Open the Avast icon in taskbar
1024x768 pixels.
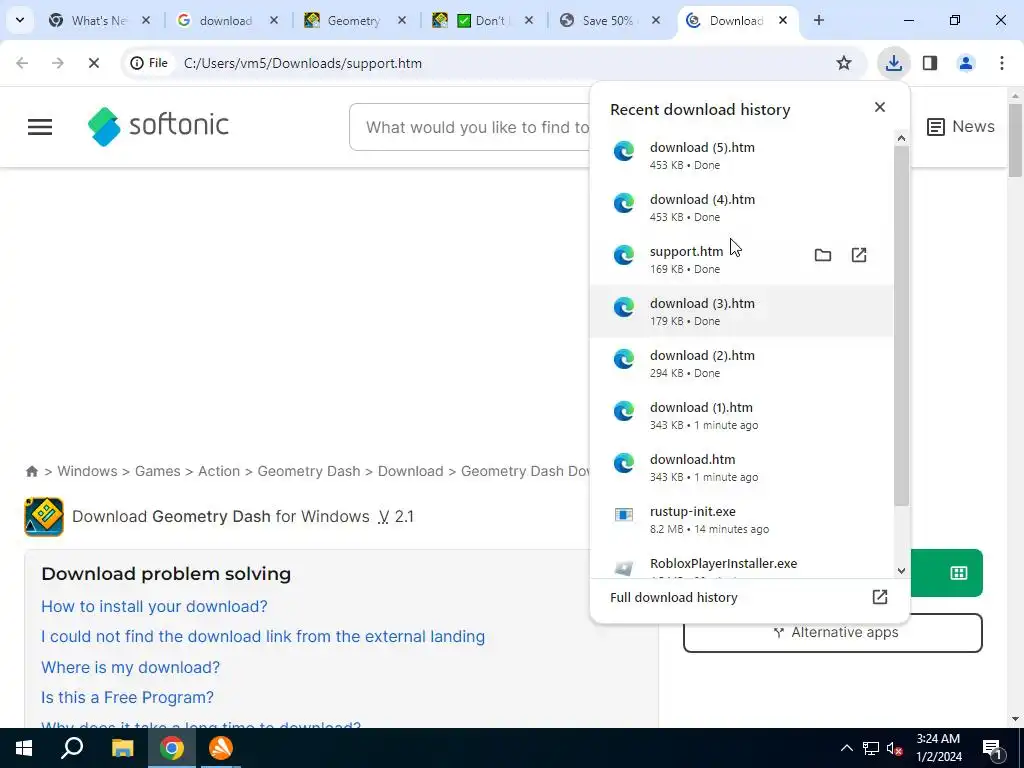click(x=221, y=748)
